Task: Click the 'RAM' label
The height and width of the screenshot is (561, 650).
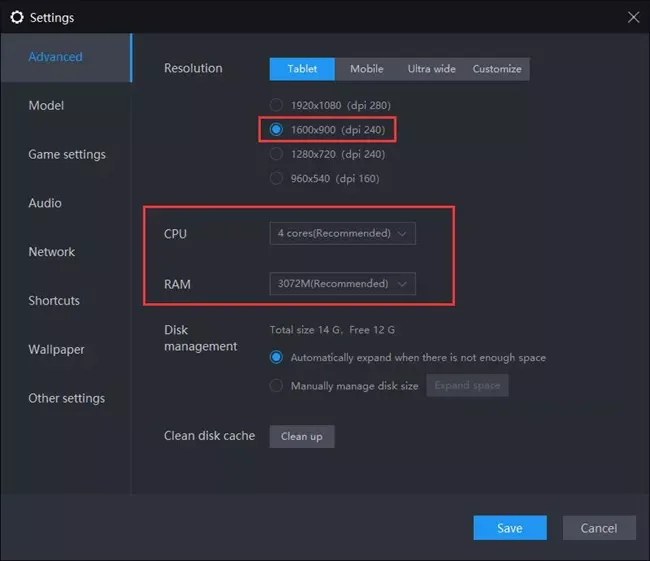Action: [x=177, y=284]
